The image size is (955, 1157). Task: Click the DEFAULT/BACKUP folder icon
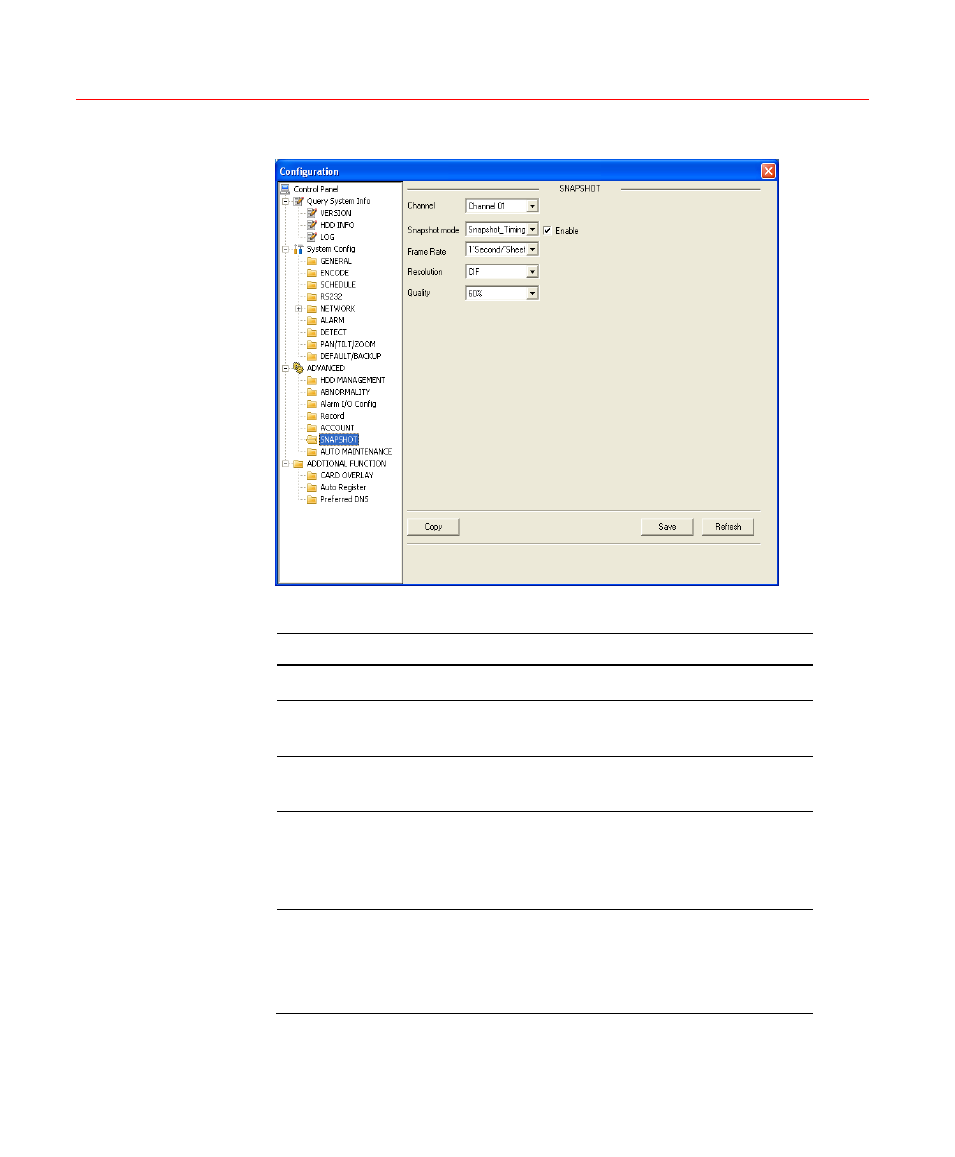311,356
